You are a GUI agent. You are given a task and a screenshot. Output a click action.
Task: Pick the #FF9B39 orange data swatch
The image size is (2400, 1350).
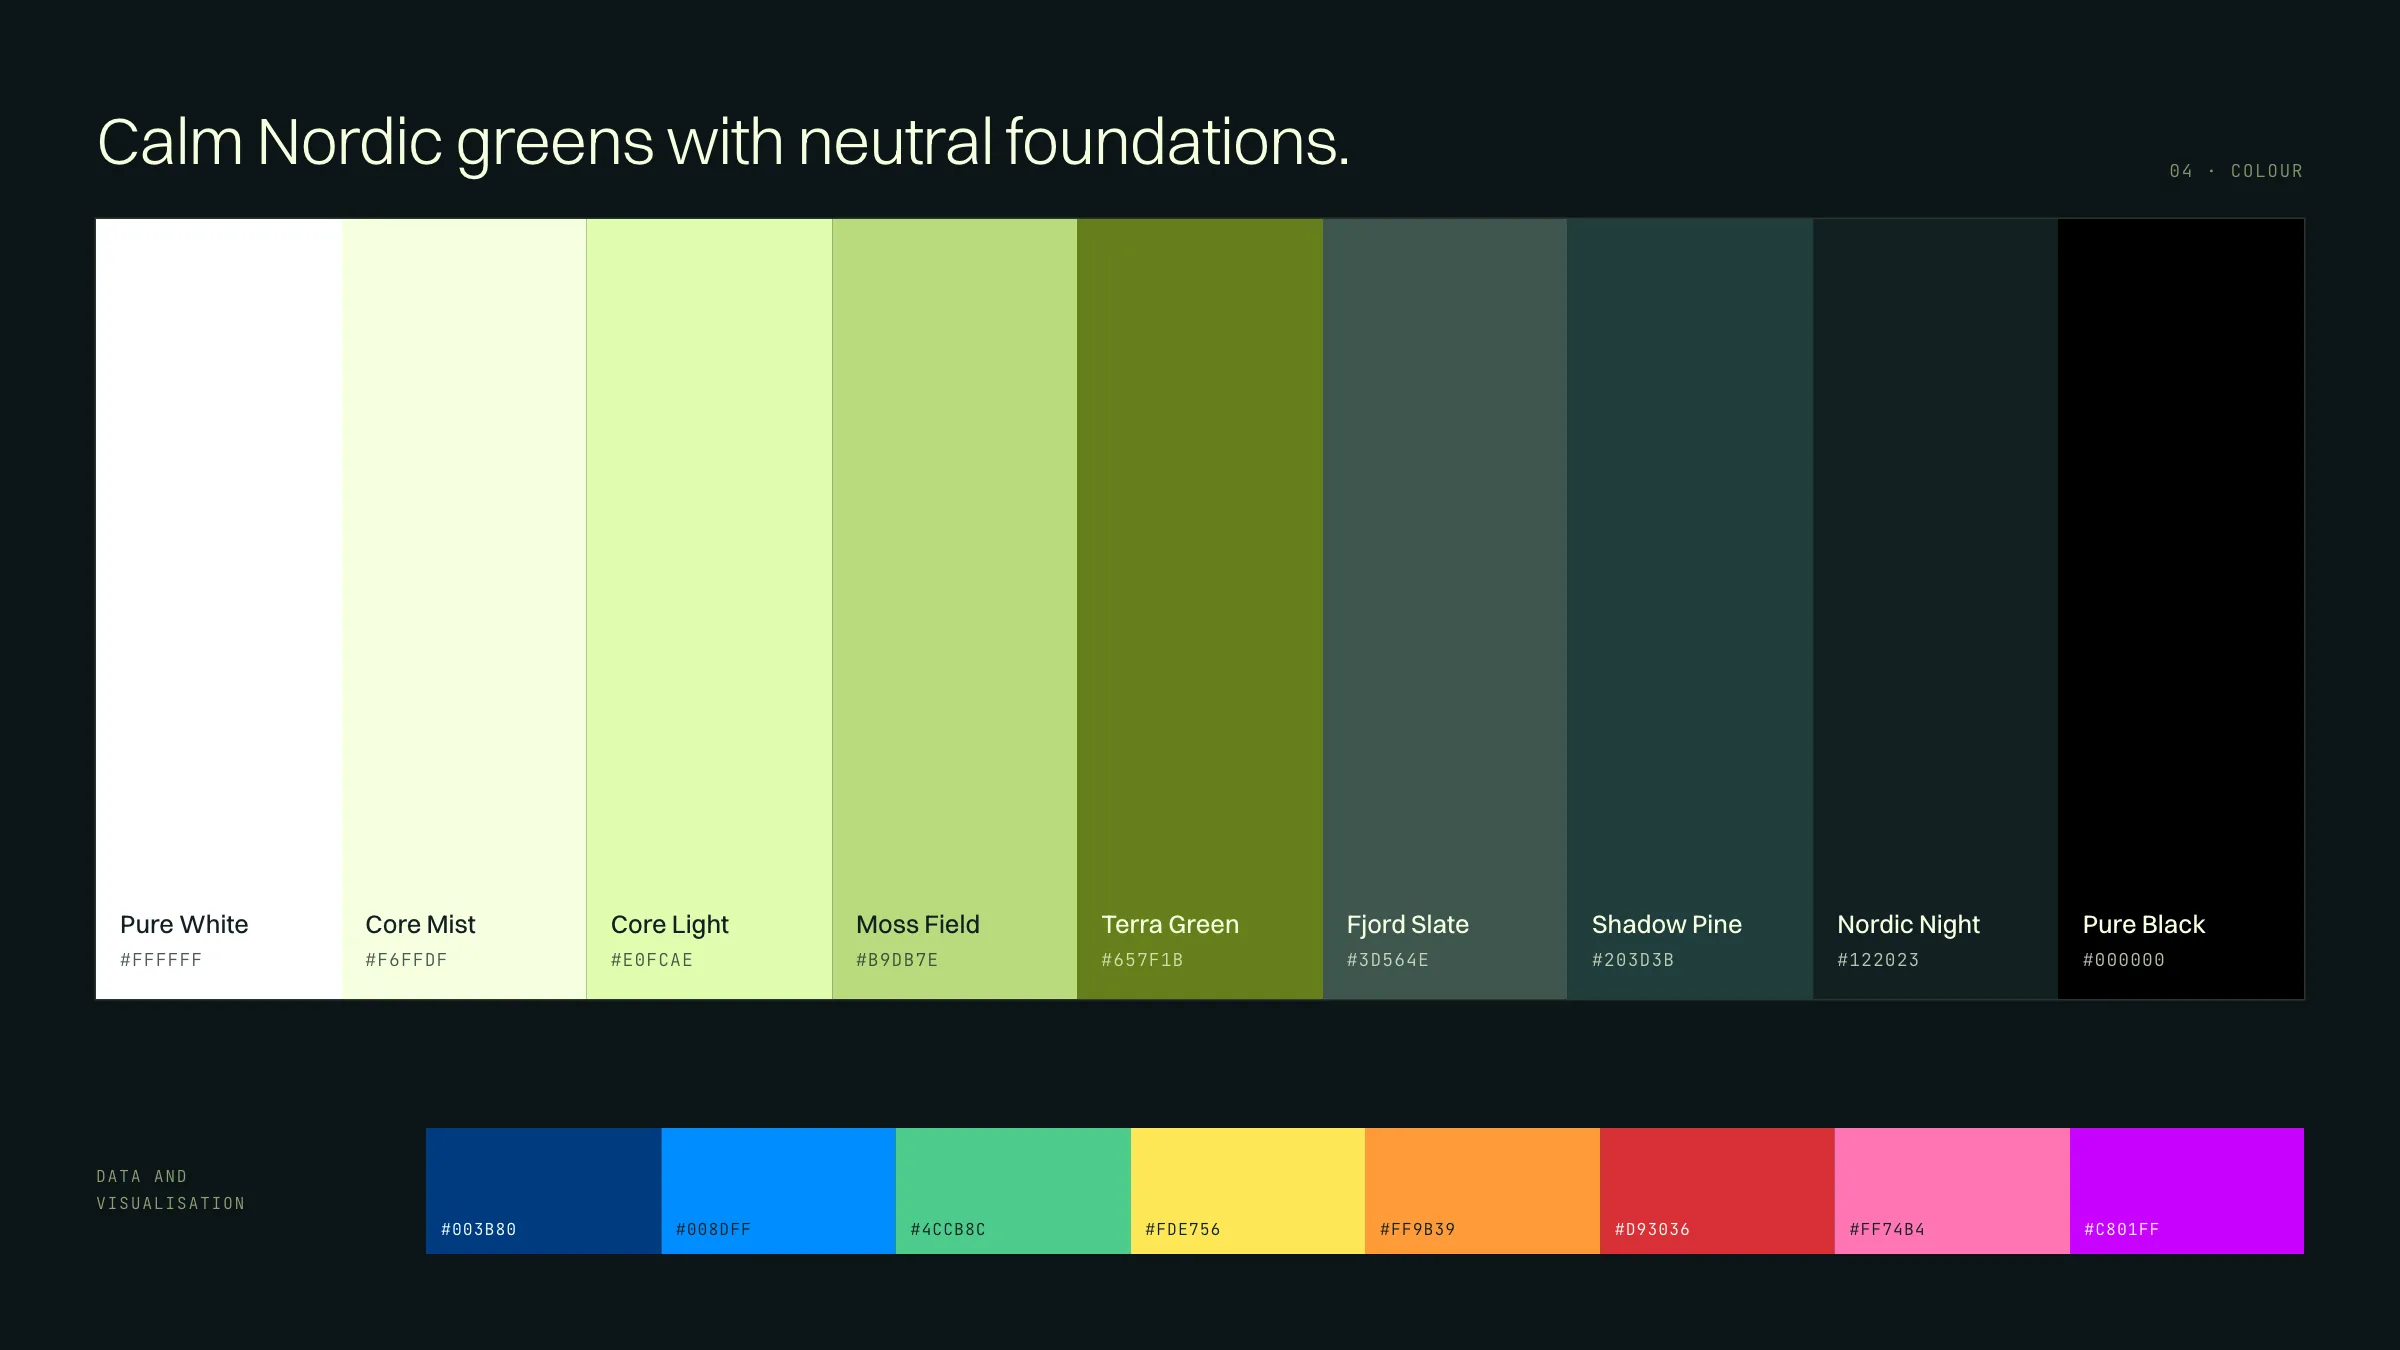click(1483, 1191)
